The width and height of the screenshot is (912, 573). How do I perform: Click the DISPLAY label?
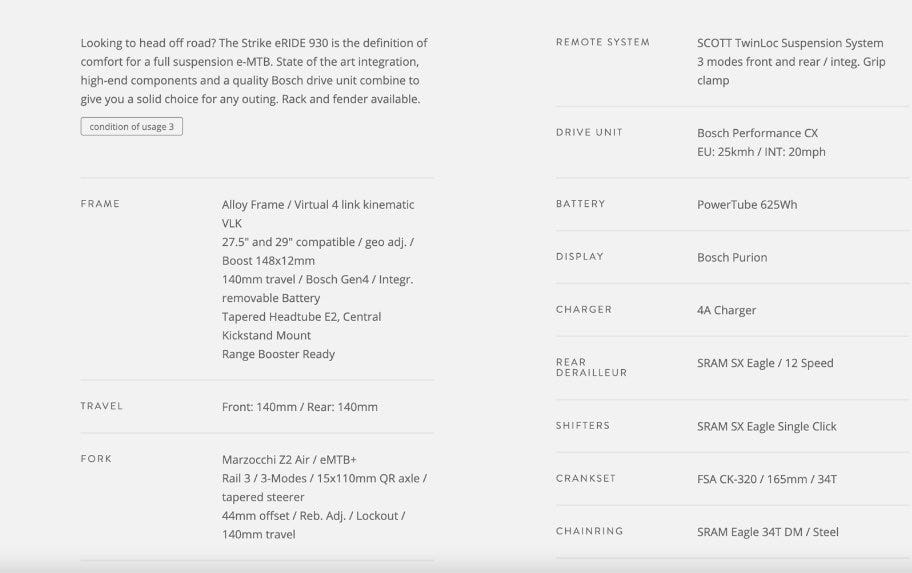[579, 257]
